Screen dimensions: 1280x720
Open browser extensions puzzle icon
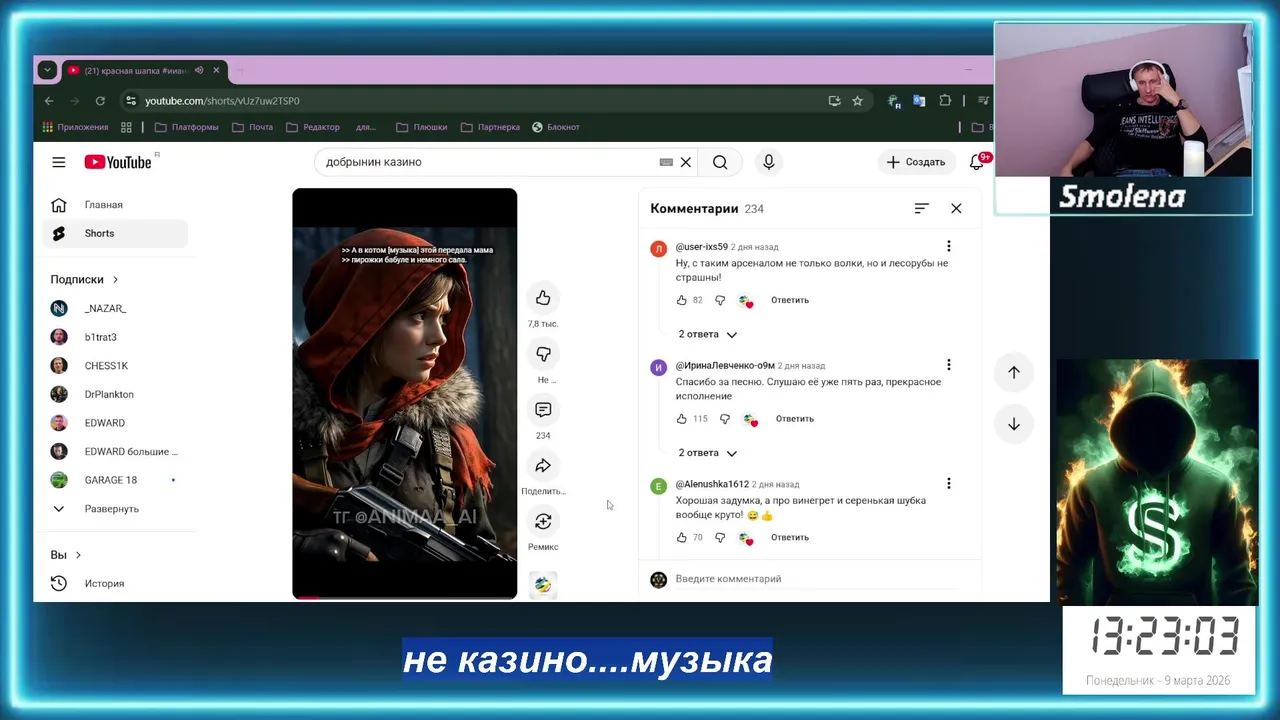point(945,101)
